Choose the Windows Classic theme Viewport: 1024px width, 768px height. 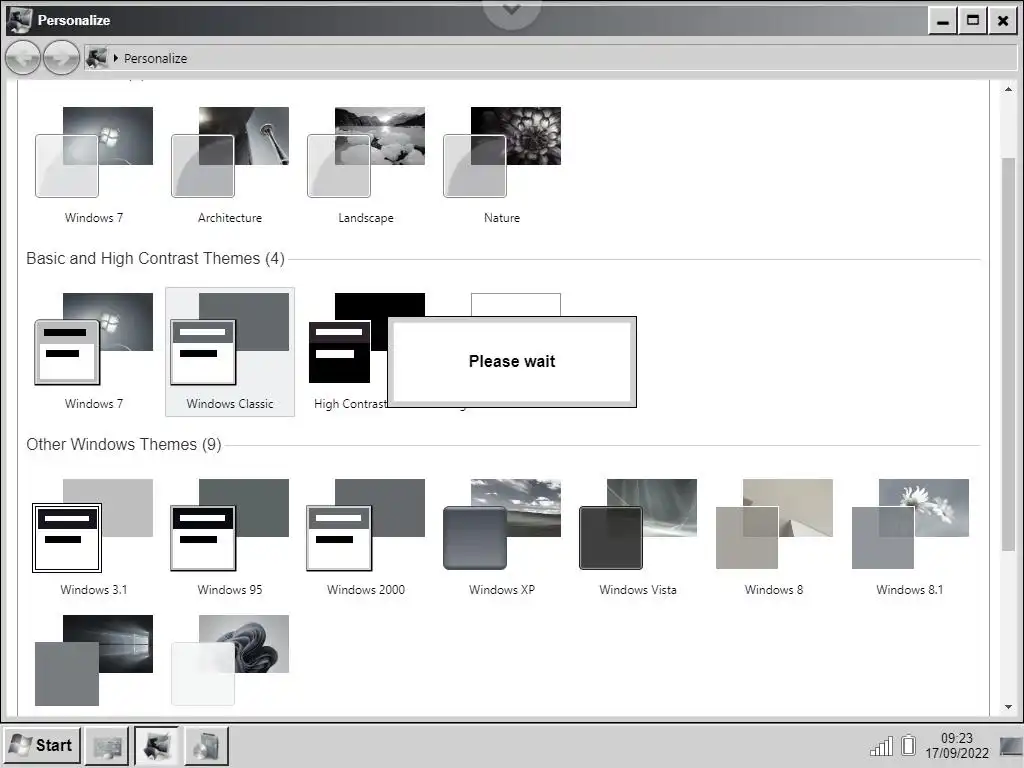point(230,351)
